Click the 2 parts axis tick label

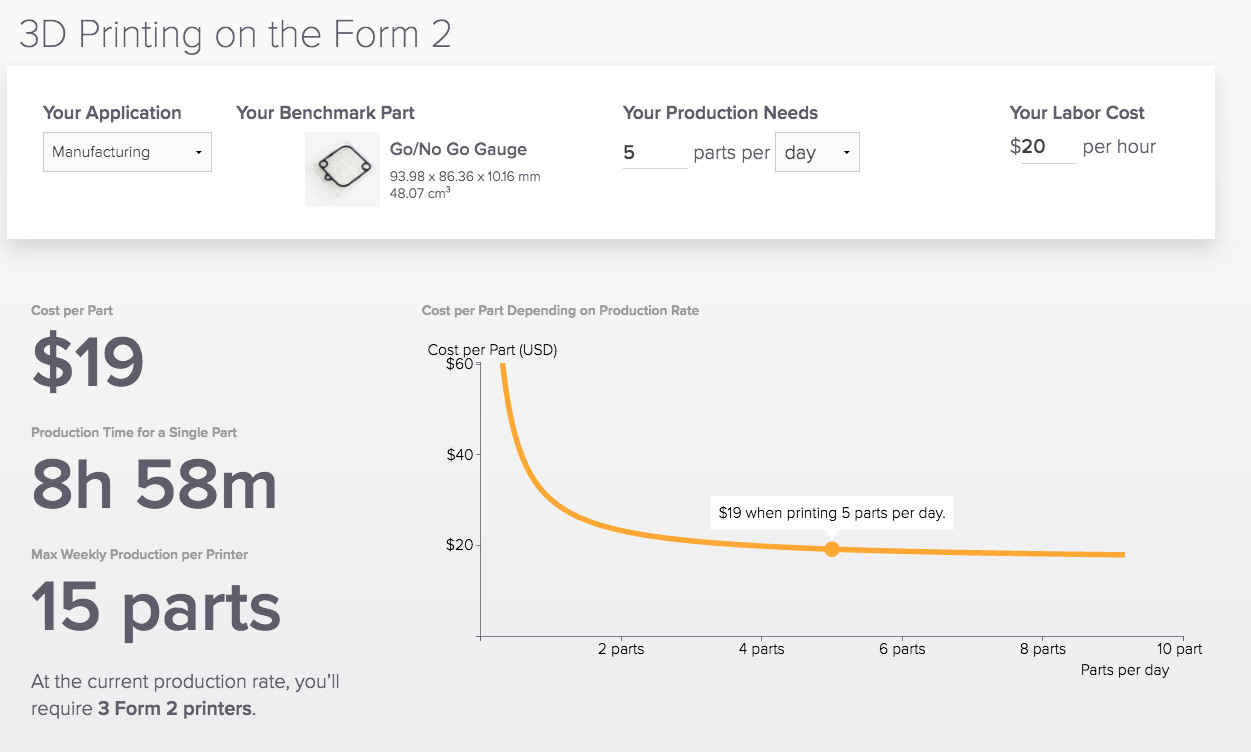(621, 648)
